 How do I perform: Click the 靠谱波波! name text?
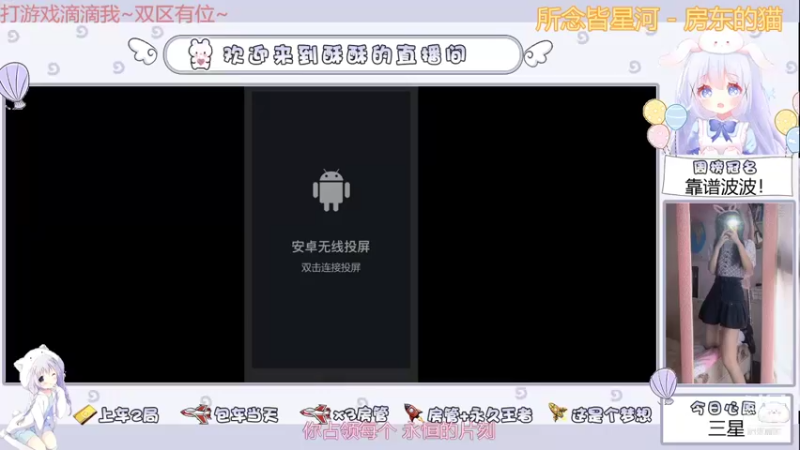pos(724,187)
